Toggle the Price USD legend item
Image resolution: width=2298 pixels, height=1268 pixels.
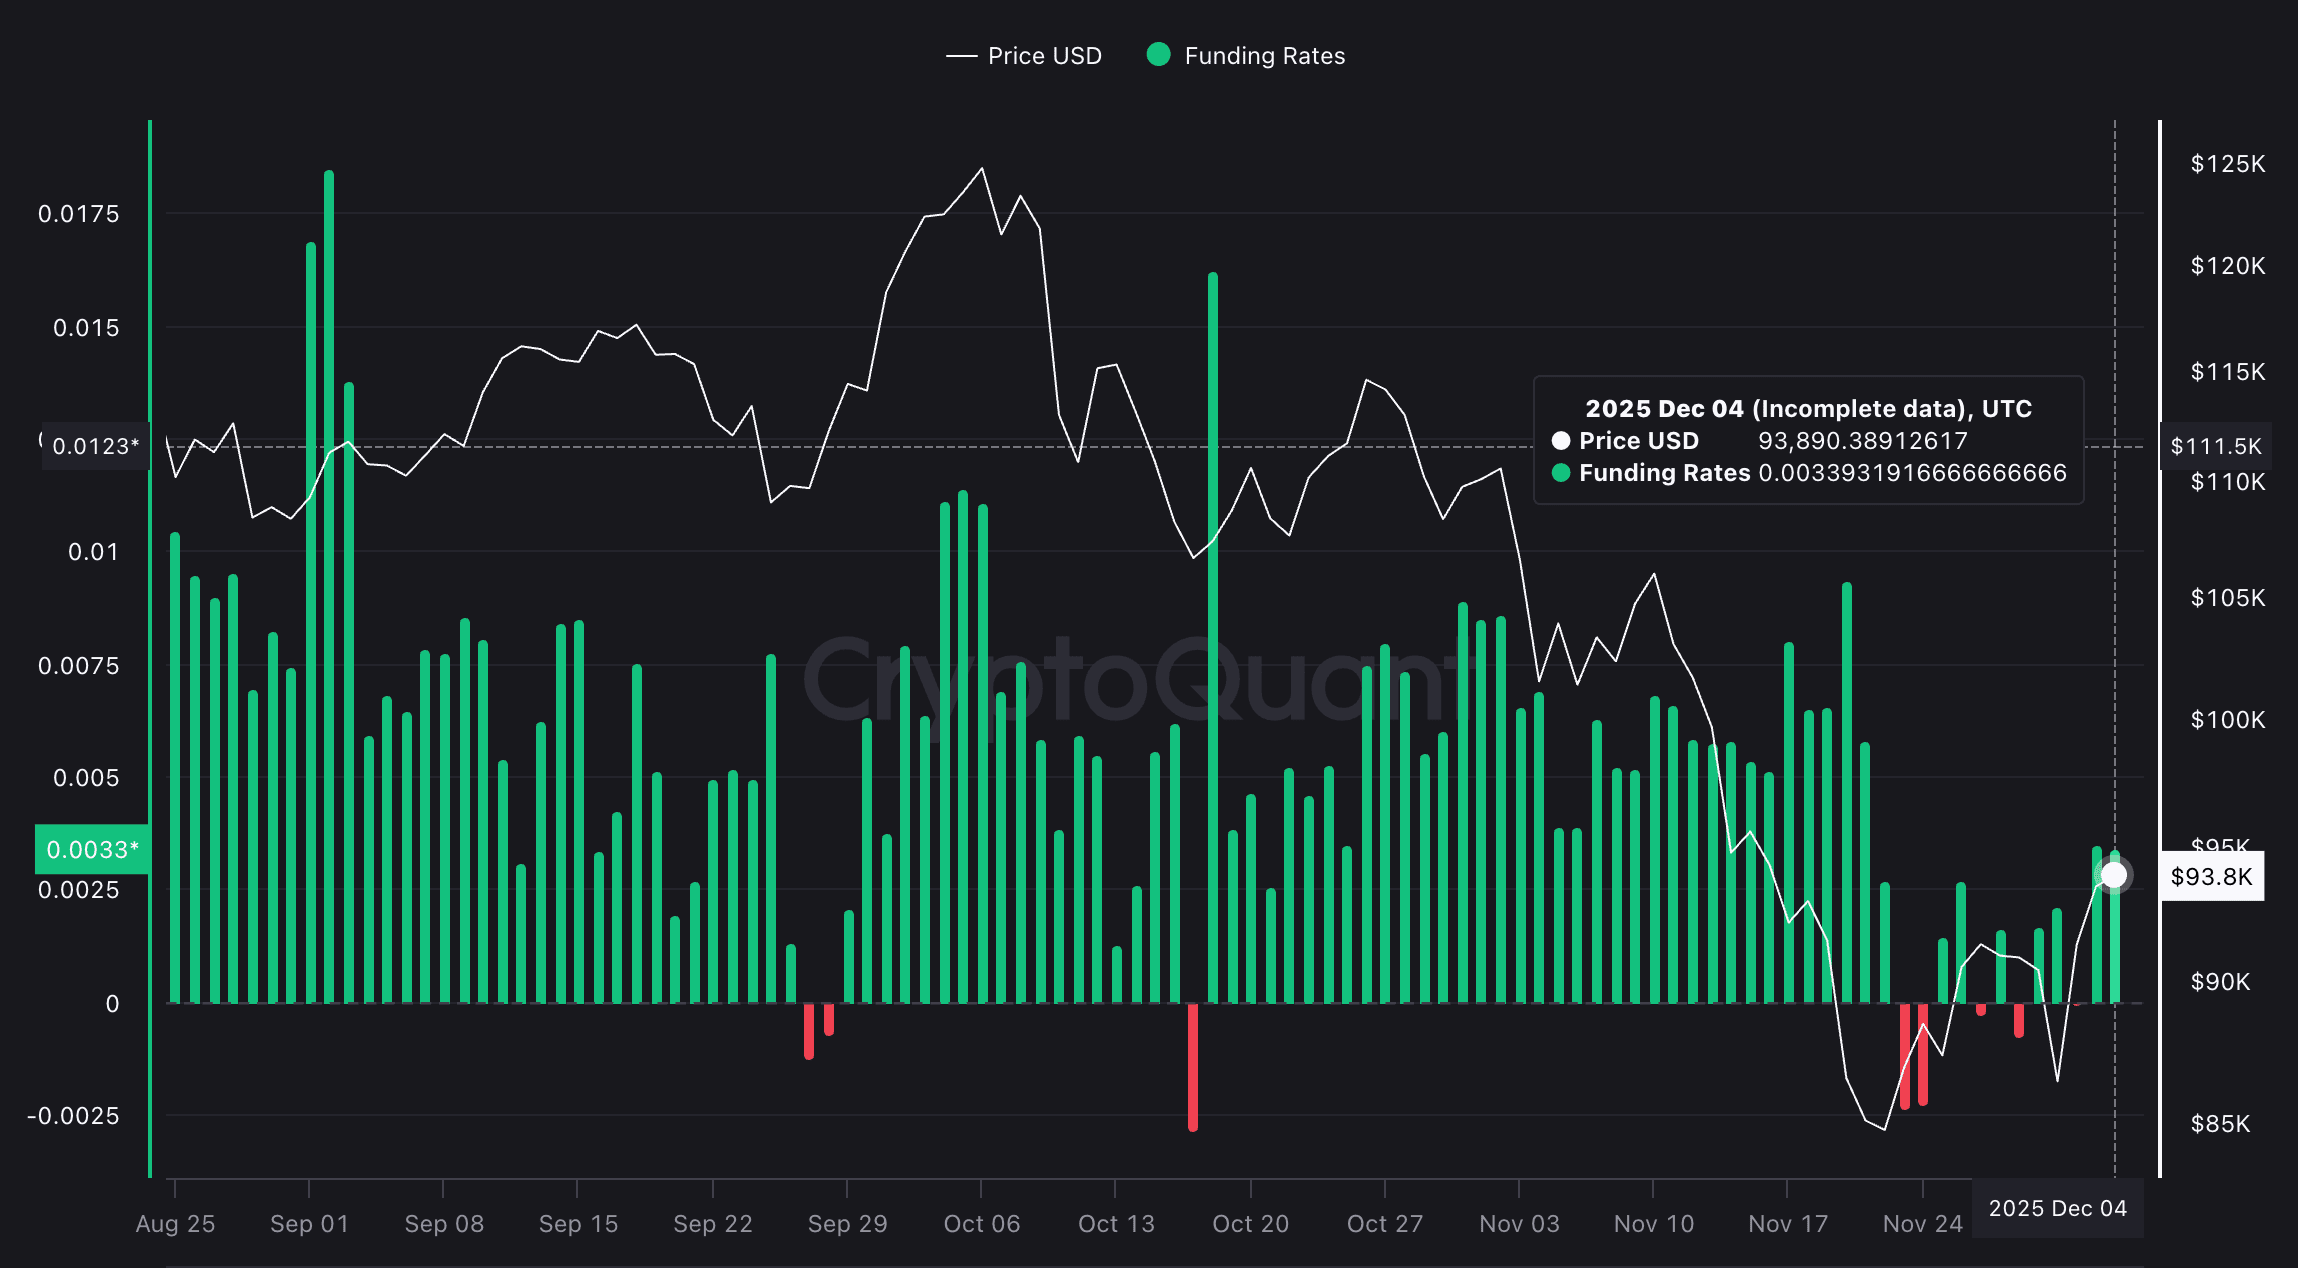pyautogui.click(x=1043, y=56)
